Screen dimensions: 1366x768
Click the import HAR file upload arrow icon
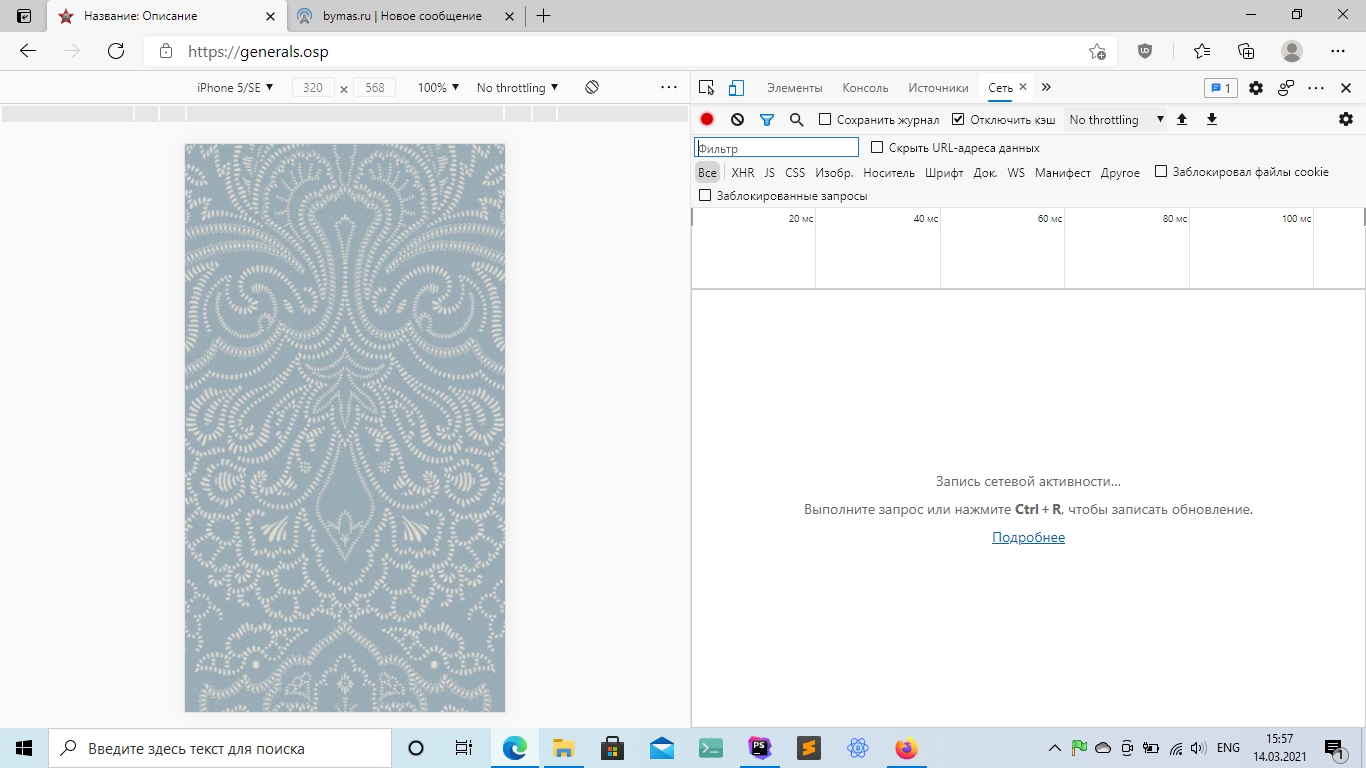[1182, 119]
